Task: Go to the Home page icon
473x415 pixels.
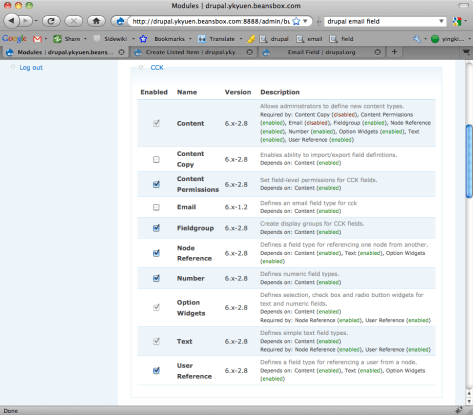Action: pos(96,21)
